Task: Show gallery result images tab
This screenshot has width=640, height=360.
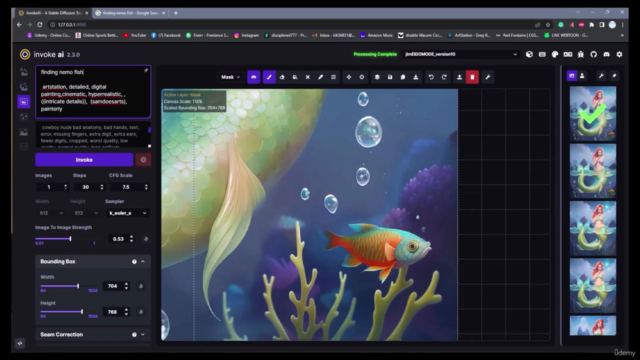Action: (x=571, y=76)
